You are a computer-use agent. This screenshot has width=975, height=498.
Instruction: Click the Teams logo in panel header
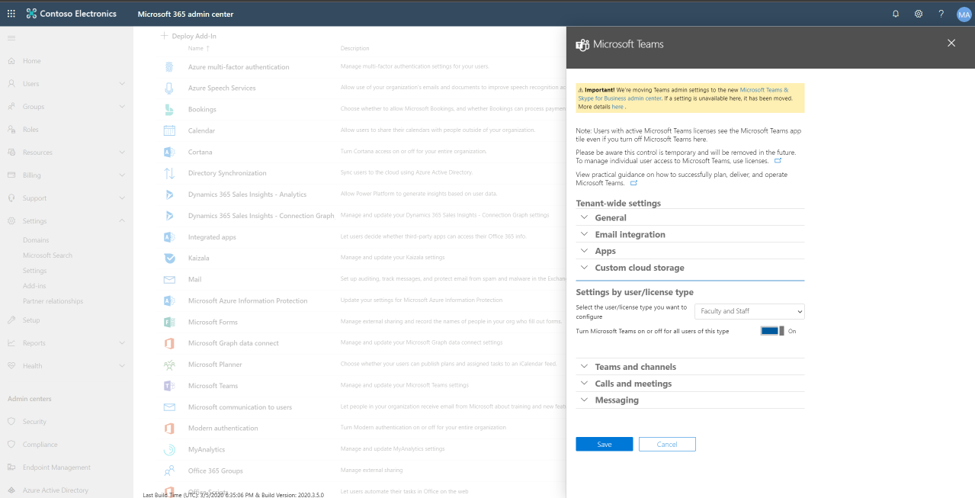[583, 45]
